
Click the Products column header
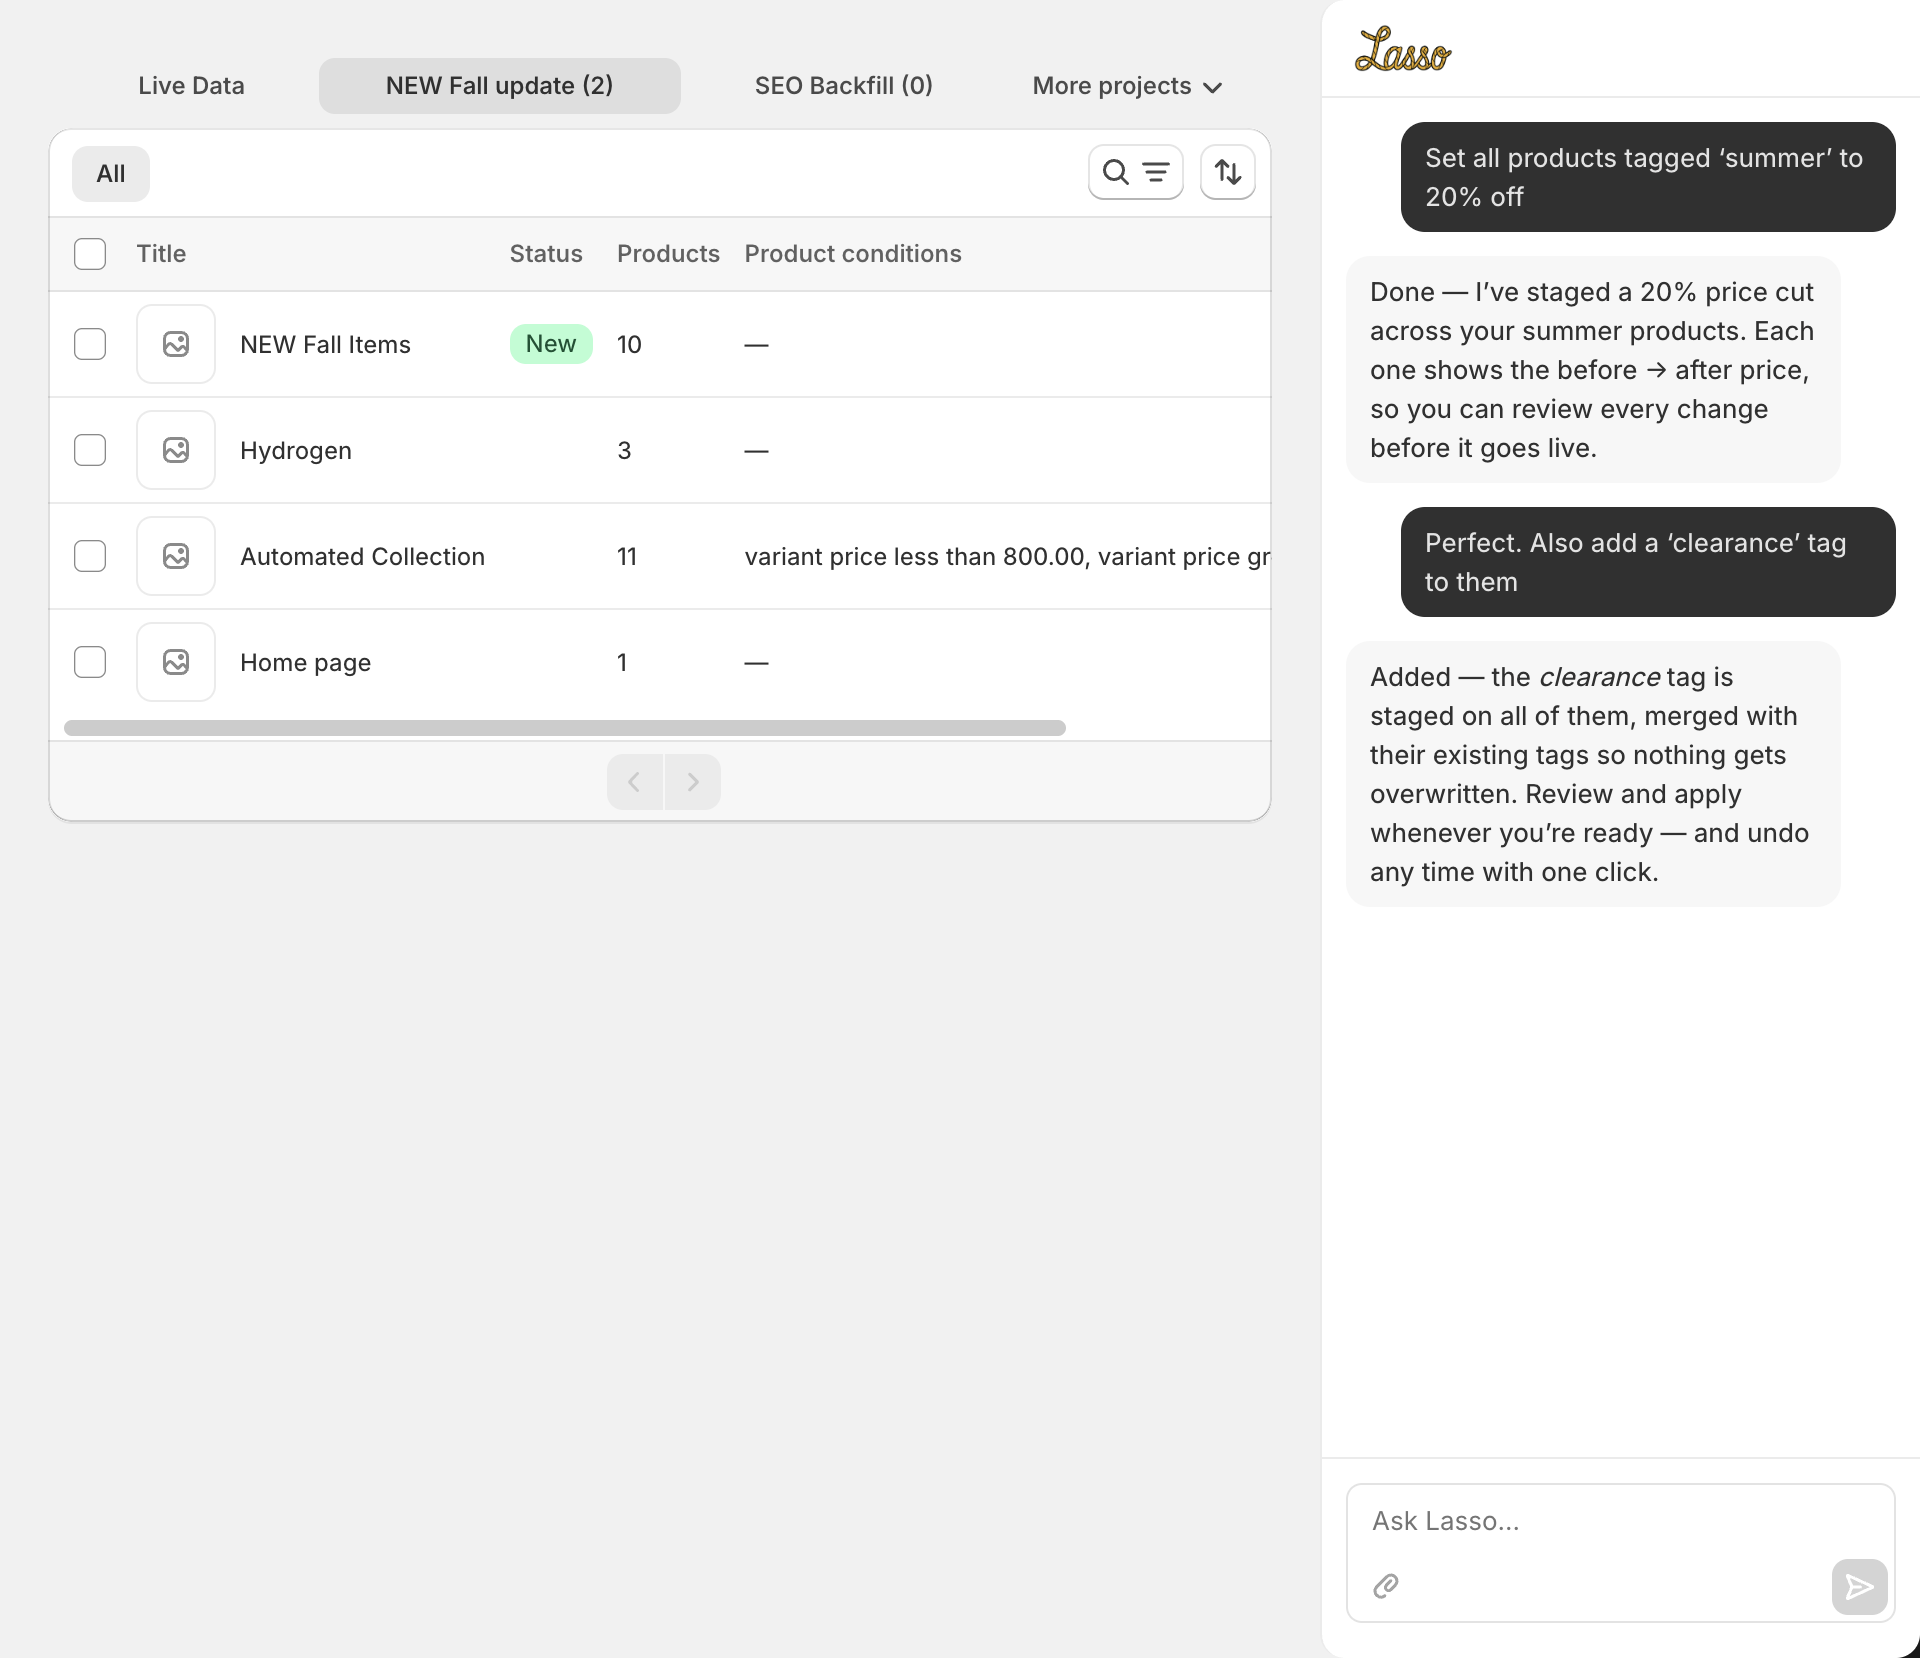[x=668, y=254]
